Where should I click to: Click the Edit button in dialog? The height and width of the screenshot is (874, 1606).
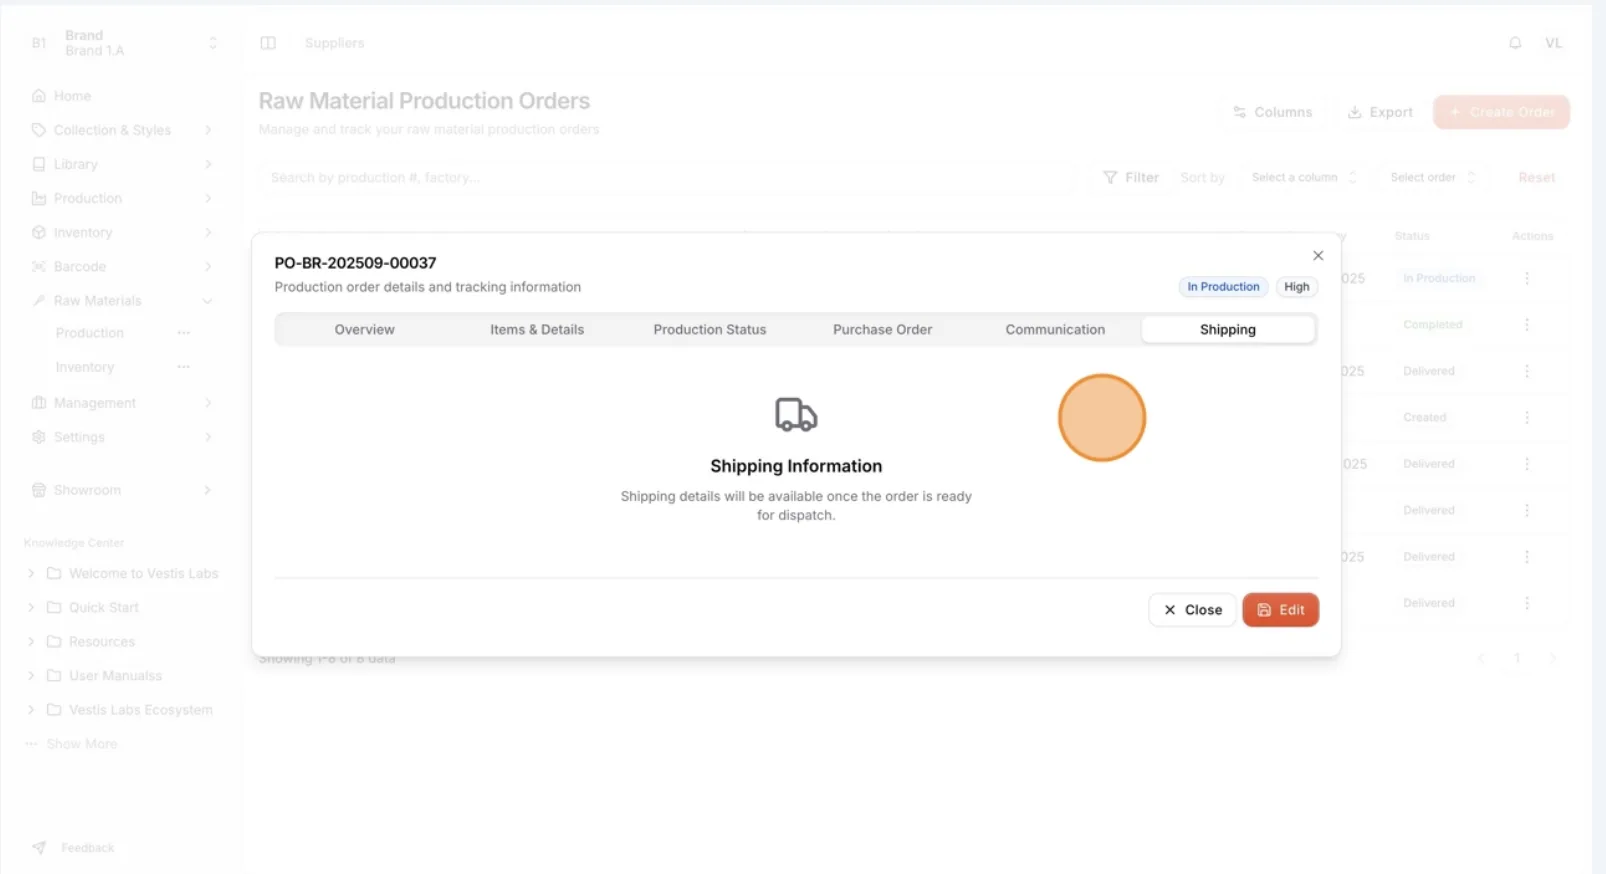click(x=1280, y=610)
